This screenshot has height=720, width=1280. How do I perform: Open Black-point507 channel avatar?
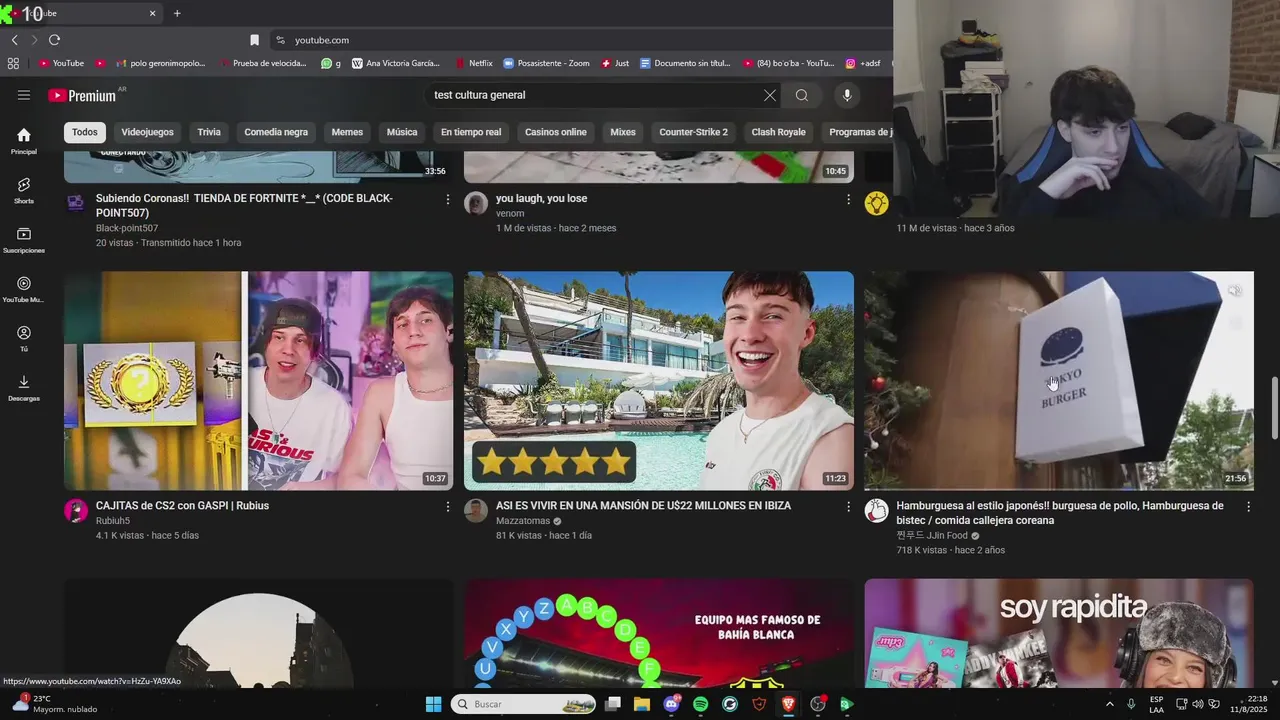76,204
